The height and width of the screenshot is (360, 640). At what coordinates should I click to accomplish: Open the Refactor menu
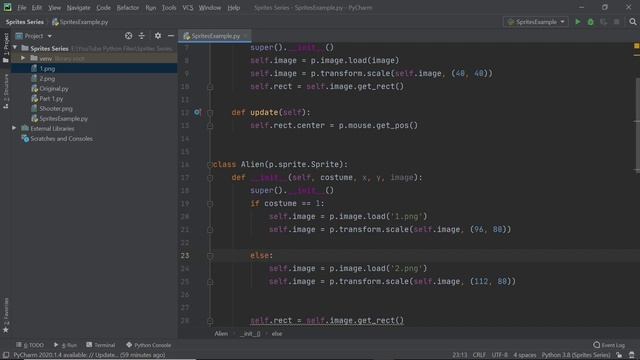coord(128,7)
